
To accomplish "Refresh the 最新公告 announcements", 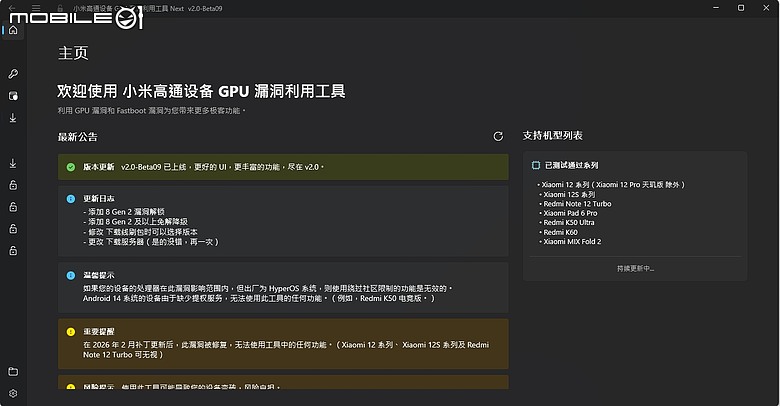I will click(x=498, y=136).
